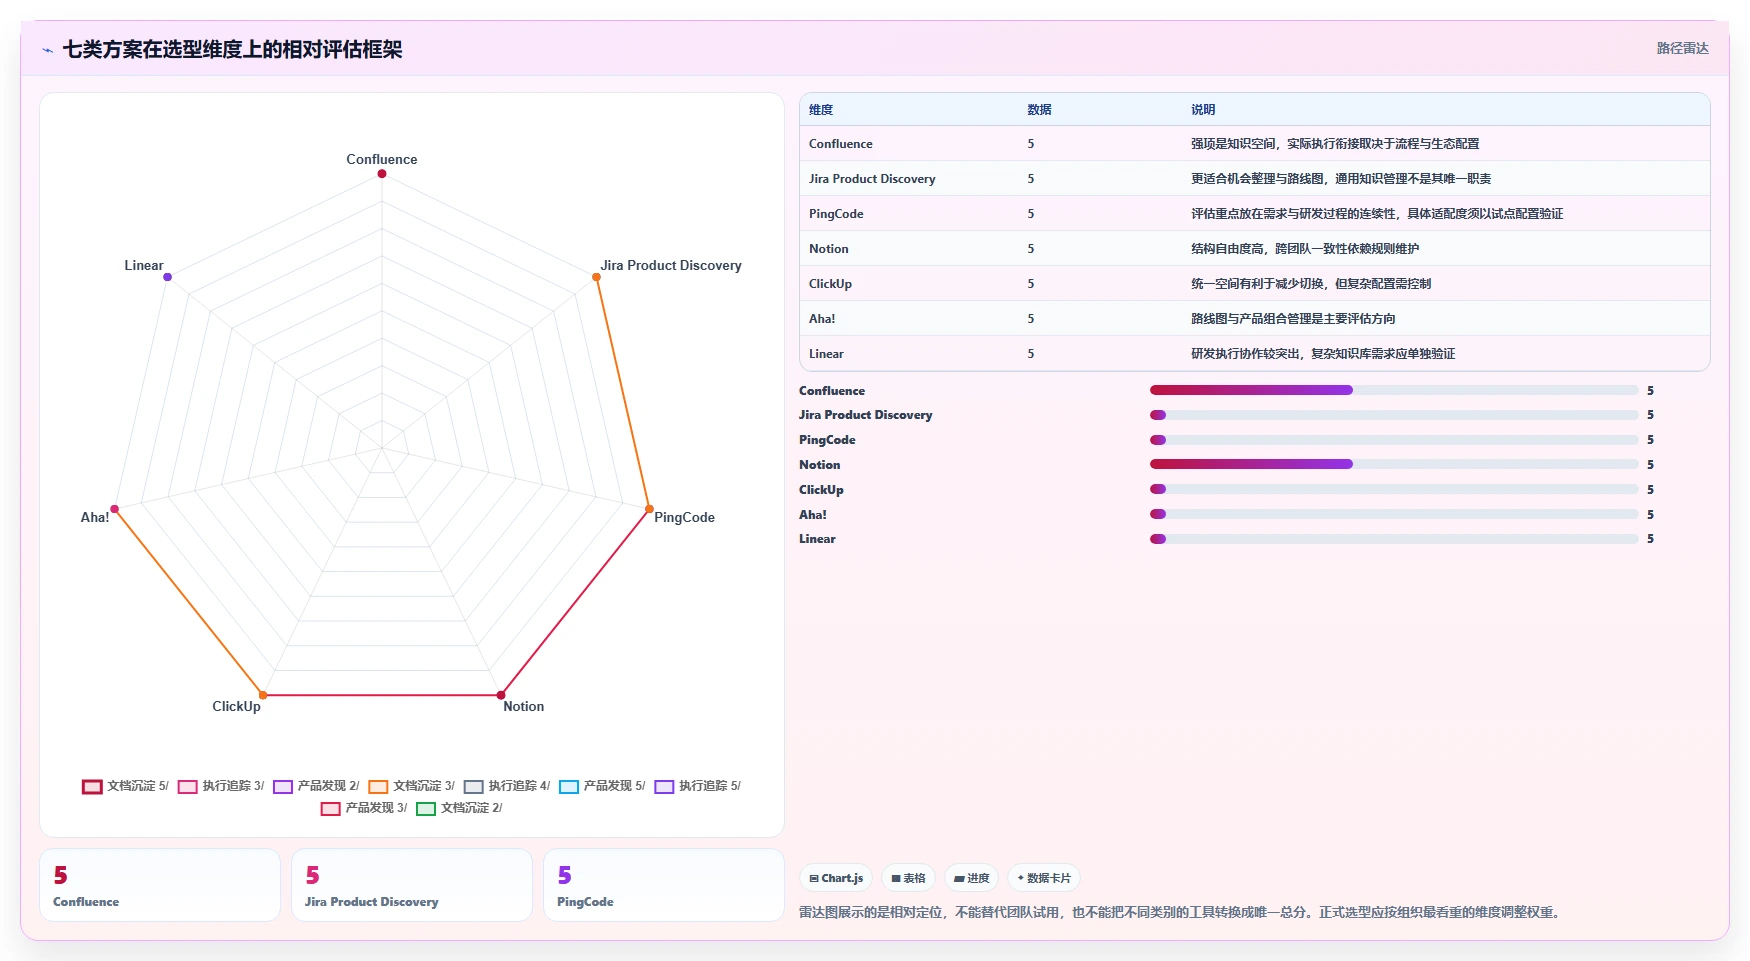The height and width of the screenshot is (961, 1750).
Task: Toggle the 执行追踪 3/ legend series
Action: (221, 786)
